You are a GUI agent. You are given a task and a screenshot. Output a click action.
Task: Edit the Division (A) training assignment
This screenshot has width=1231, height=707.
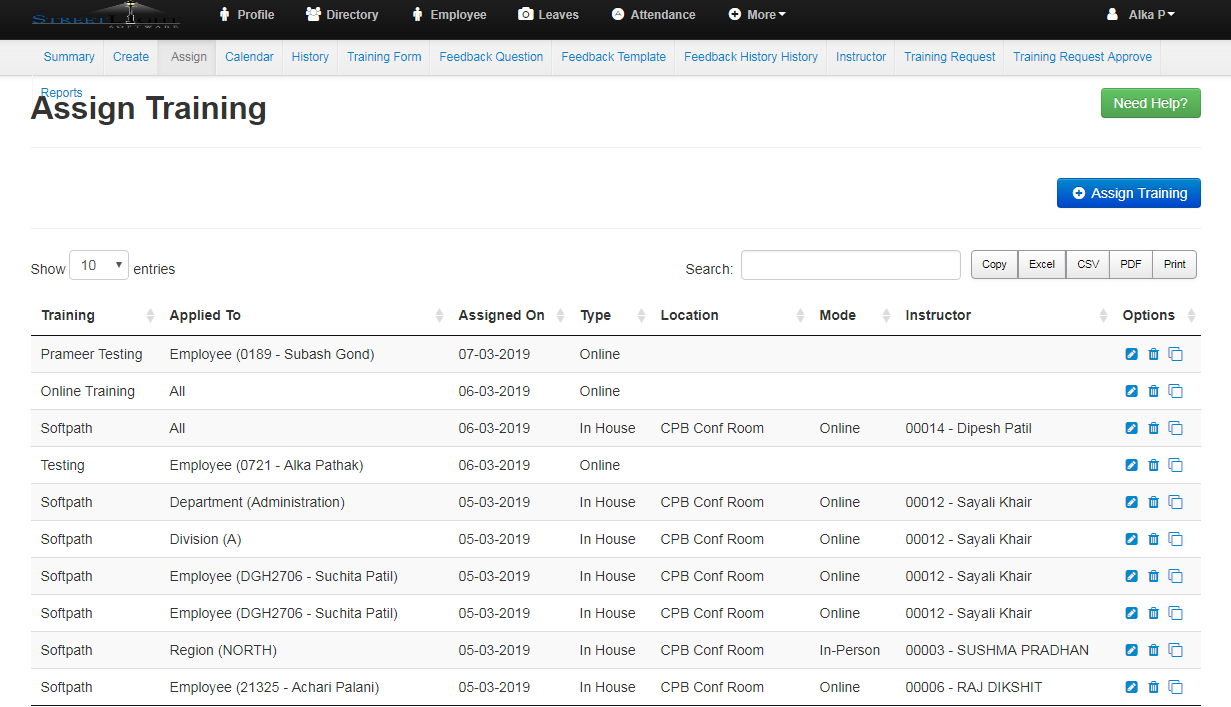(x=1131, y=539)
